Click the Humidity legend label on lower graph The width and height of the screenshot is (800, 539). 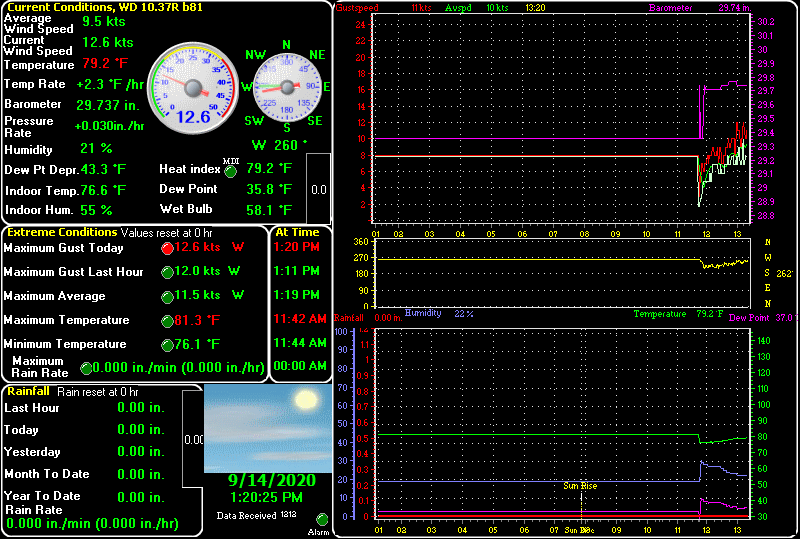tap(423, 313)
